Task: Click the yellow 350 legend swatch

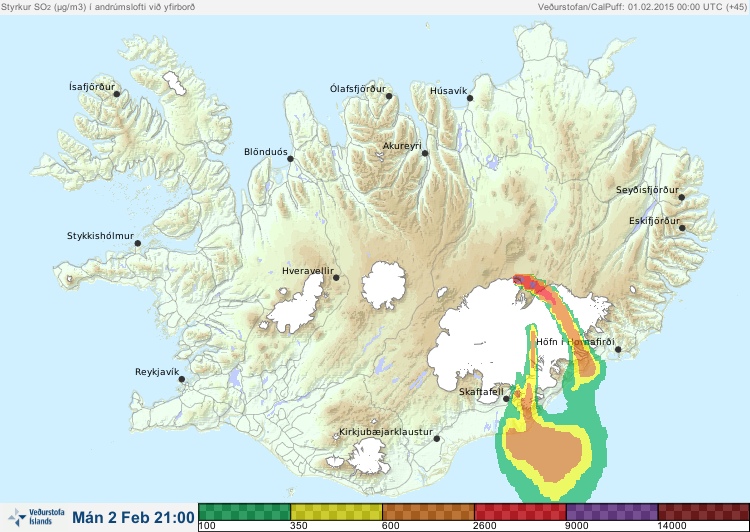Action: [336, 512]
